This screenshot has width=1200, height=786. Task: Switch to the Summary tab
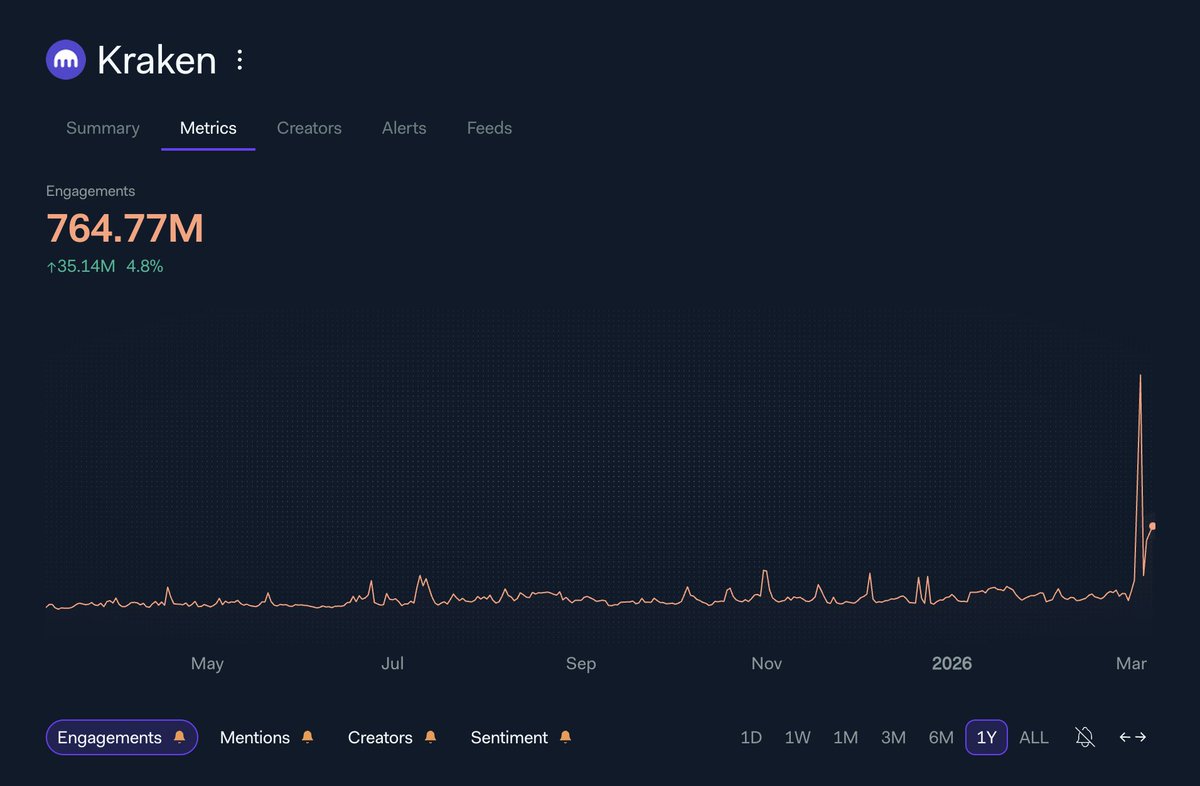[x=102, y=128]
